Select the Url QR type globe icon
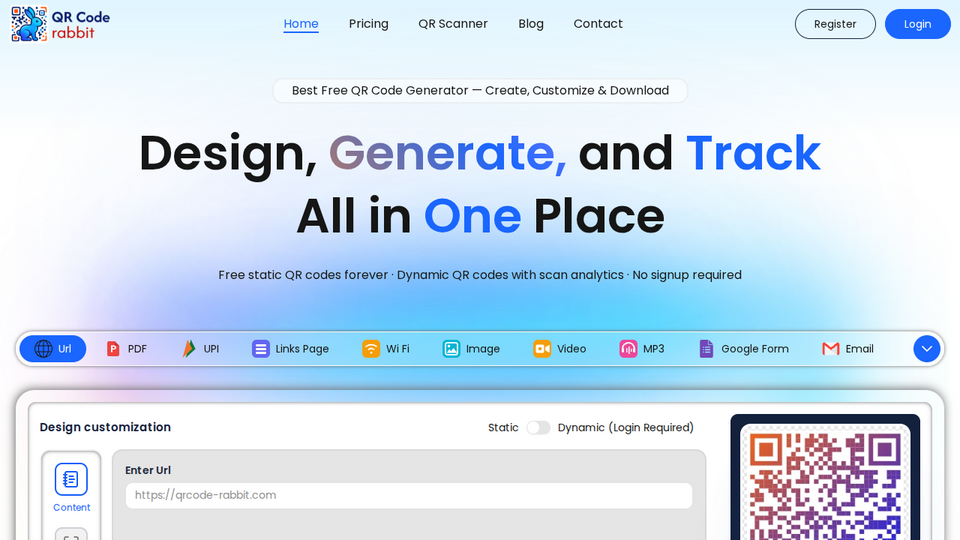 click(43, 349)
